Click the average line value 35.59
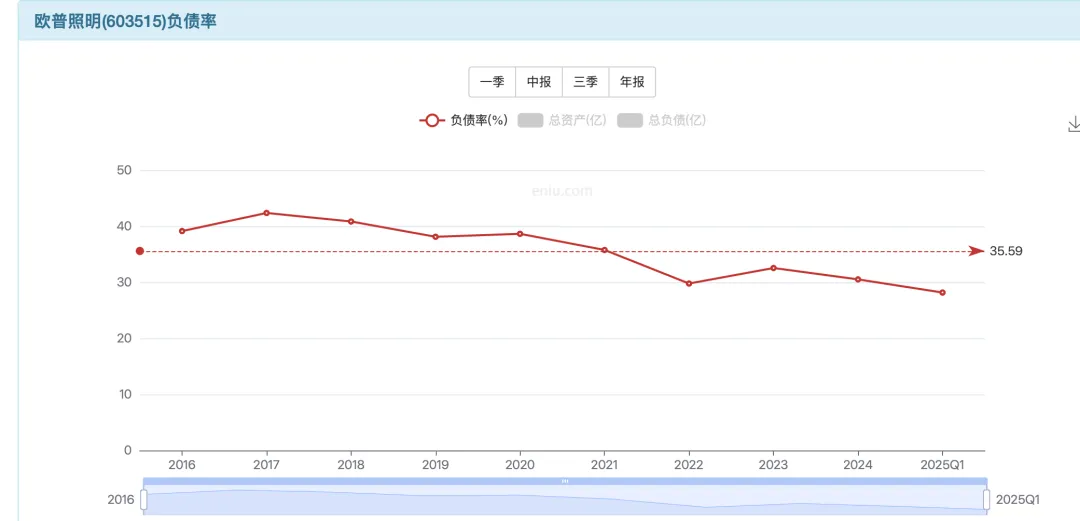Viewport: 1080px width, 521px height. 1006,252
